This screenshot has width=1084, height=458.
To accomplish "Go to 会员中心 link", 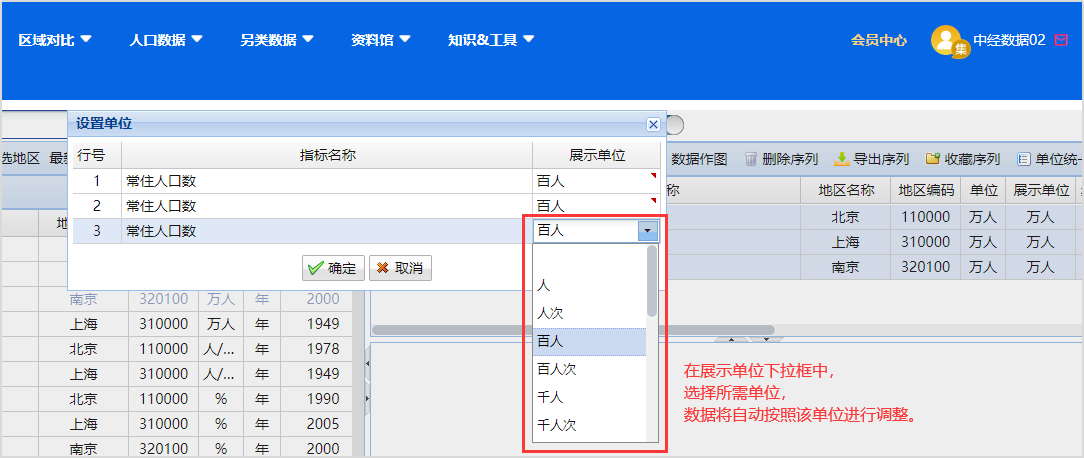I will point(879,40).
